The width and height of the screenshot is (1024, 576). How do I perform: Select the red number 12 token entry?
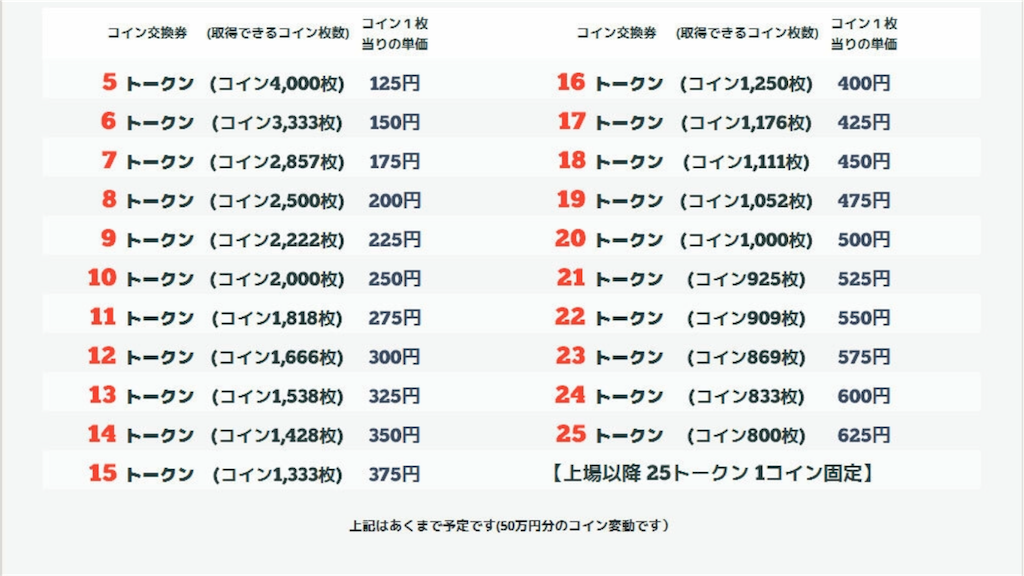(102, 357)
